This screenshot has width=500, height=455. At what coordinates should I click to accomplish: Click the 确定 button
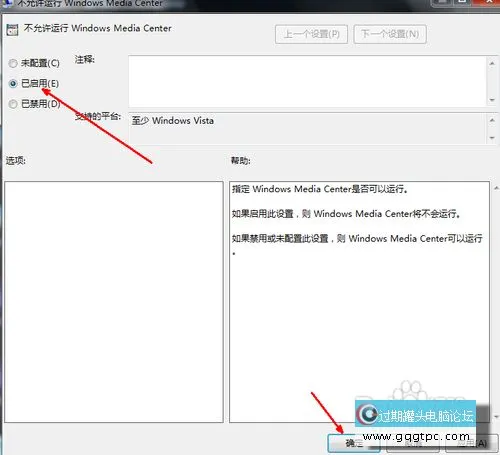(x=354, y=443)
